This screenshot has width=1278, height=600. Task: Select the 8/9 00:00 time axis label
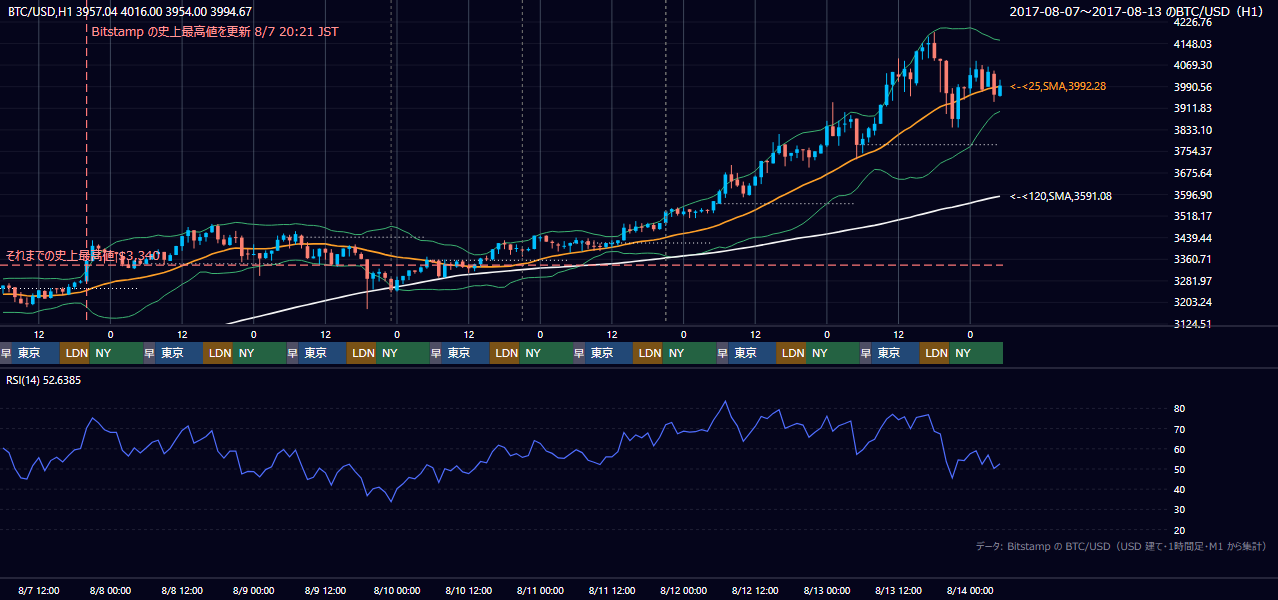click(x=254, y=590)
